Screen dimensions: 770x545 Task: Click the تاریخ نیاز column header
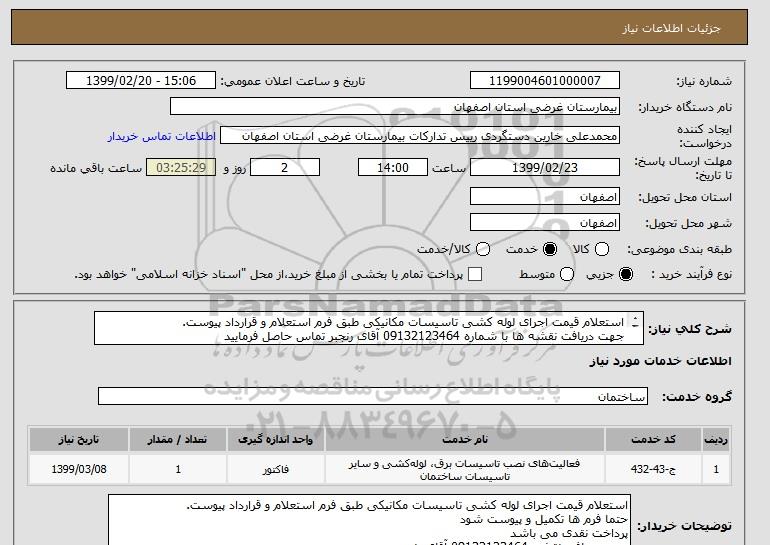click(x=79, y=439)
